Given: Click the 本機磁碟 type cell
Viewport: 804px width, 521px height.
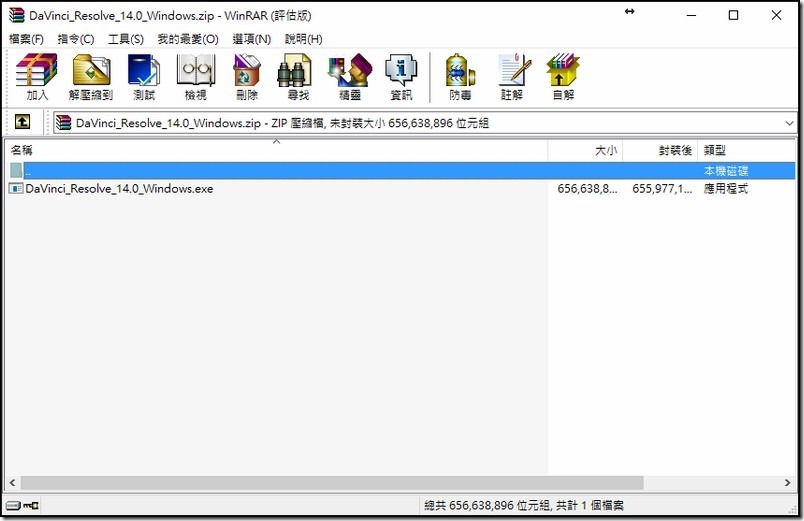Looking at the screenshot, I should tap(726, 170).
